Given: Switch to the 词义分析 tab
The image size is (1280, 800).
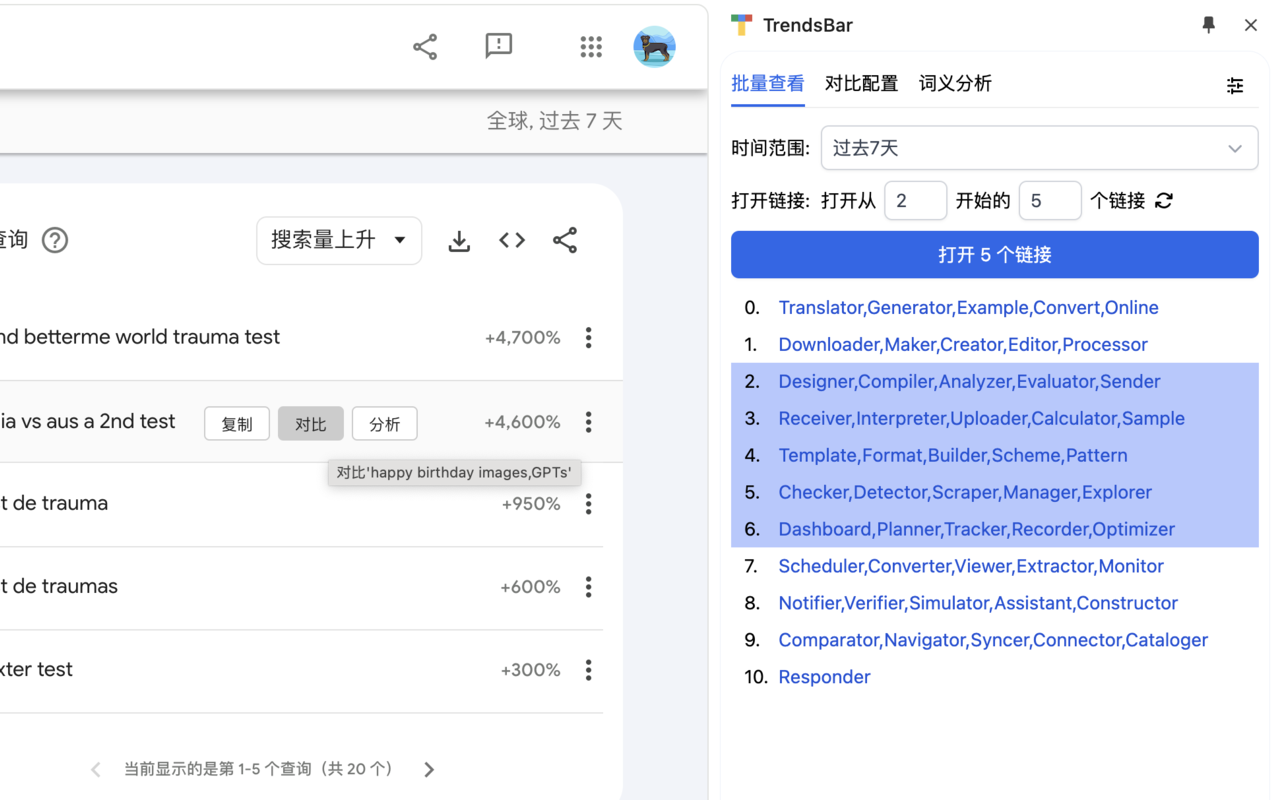Looking at the screenshot, I should point(954,84).
